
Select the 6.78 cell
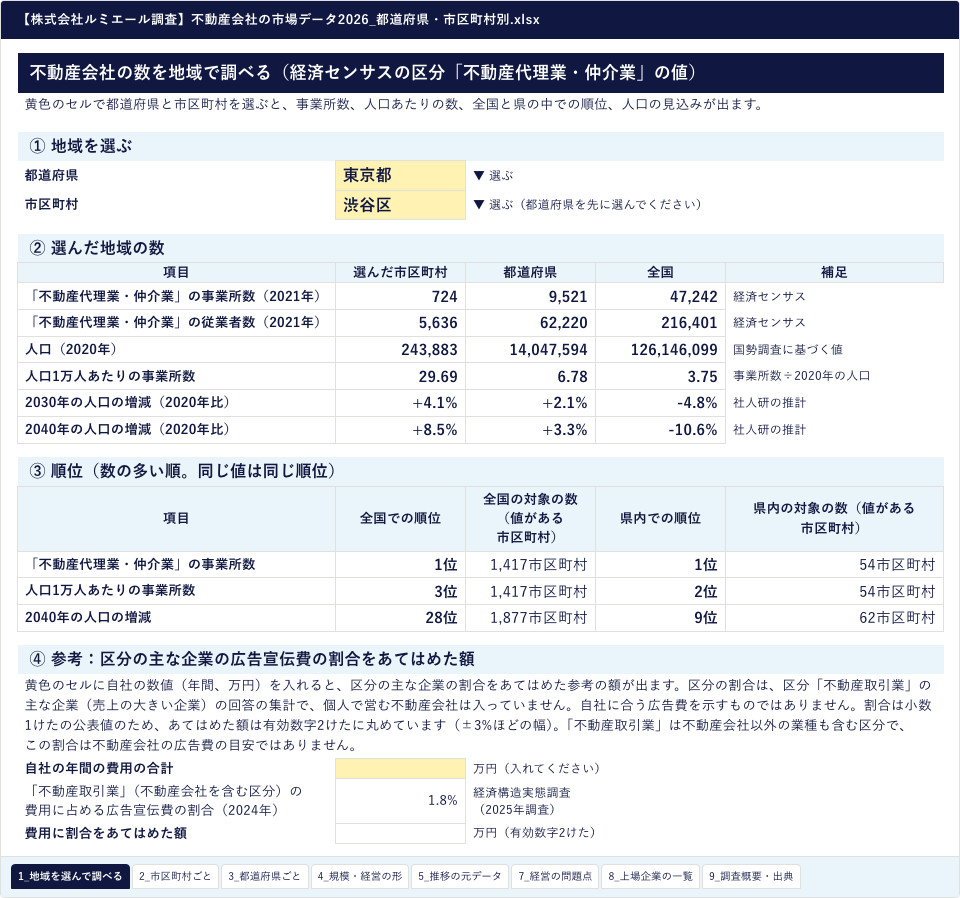tap(530, 376)
